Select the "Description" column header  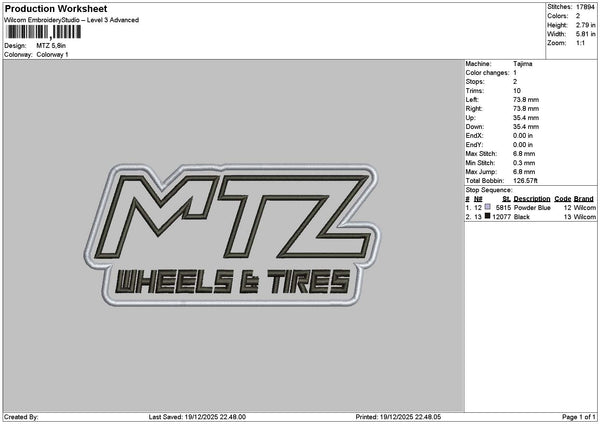pyautogui.click(x=532, y=199)
